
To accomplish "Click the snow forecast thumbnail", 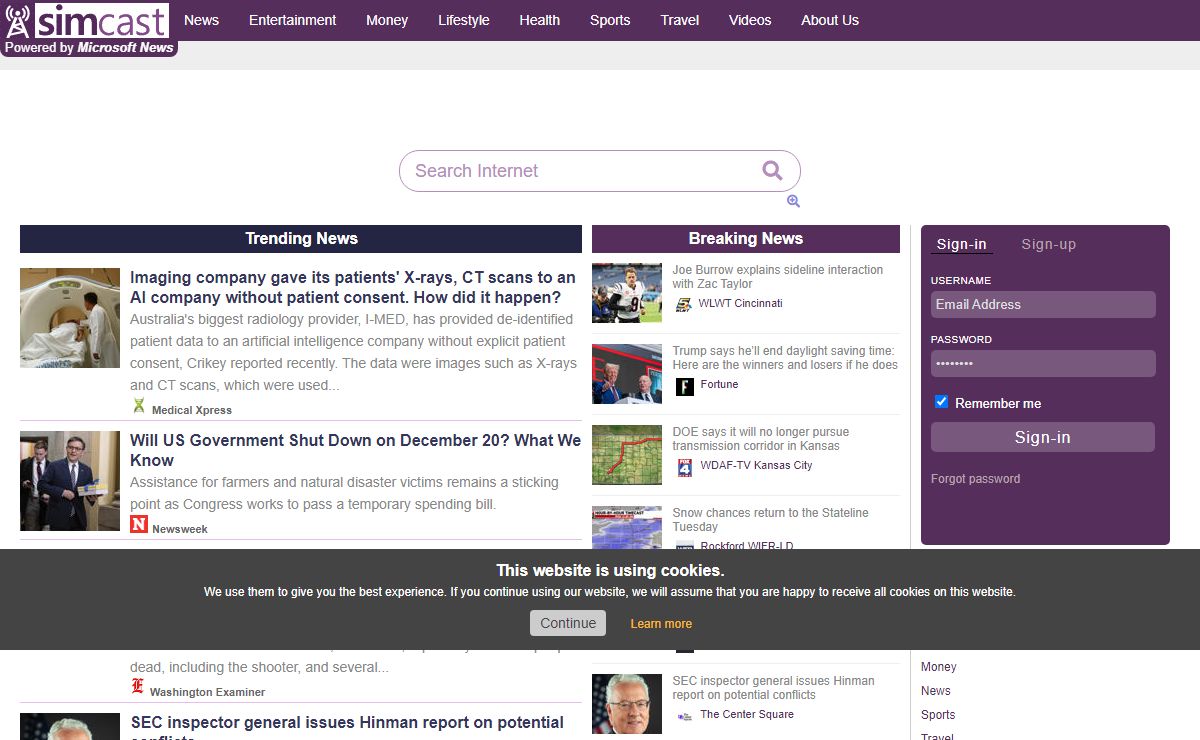I will pyautogui.click(x=627, y=528).
